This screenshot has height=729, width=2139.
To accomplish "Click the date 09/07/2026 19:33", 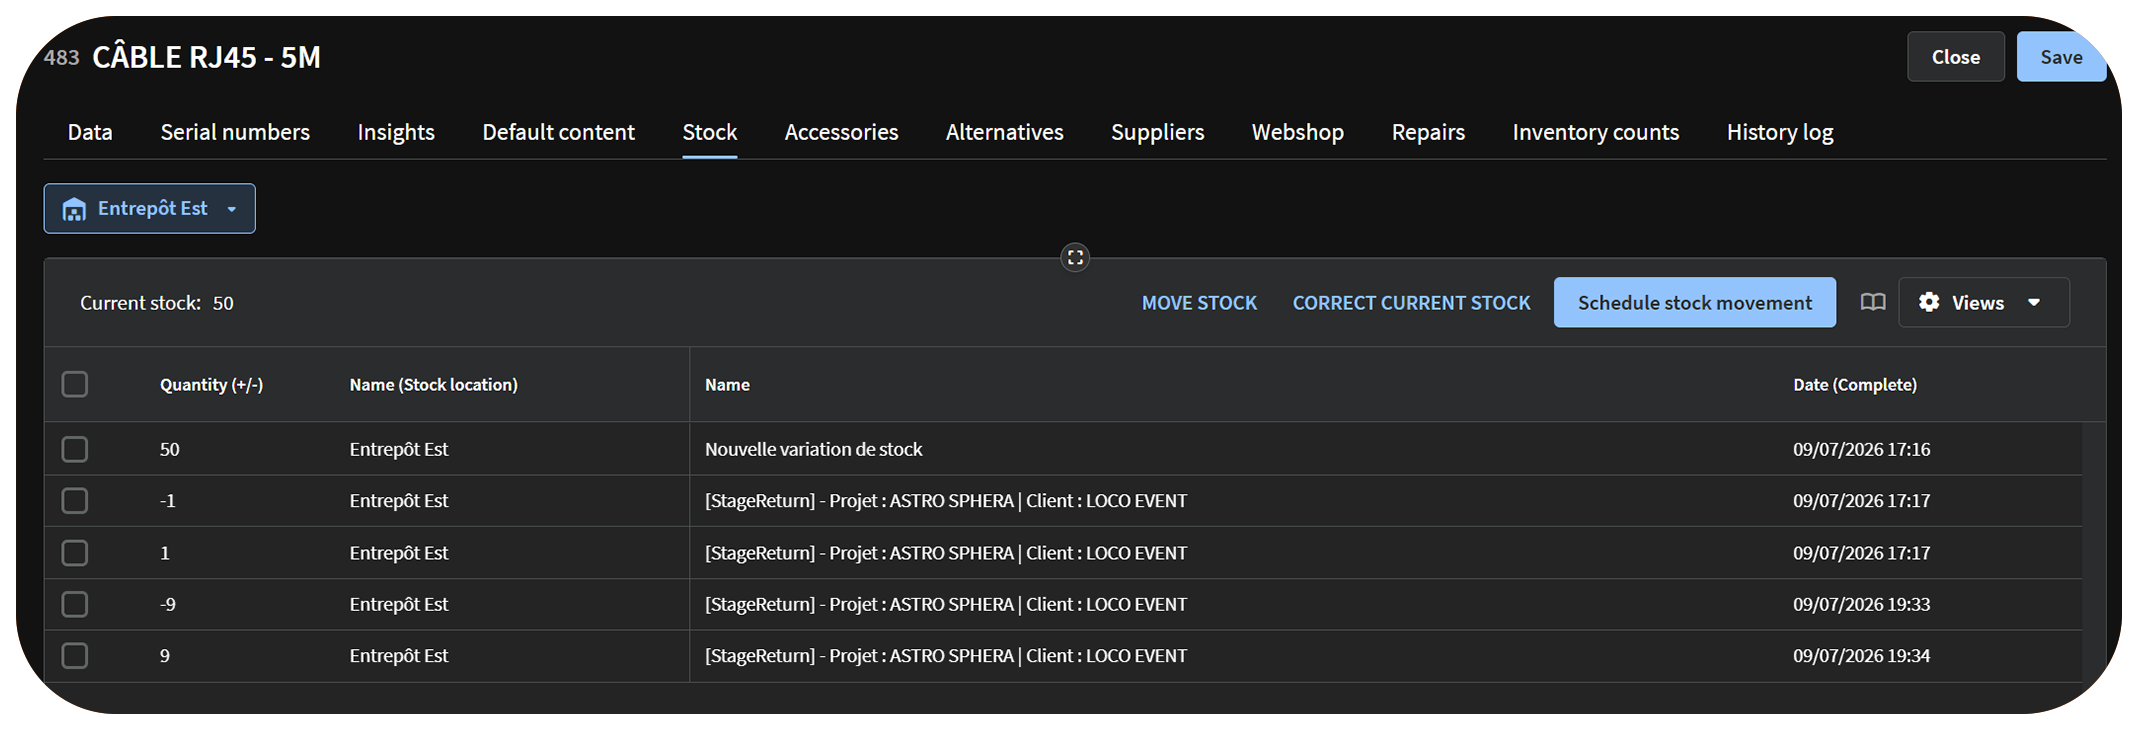I will (1861, 604).
